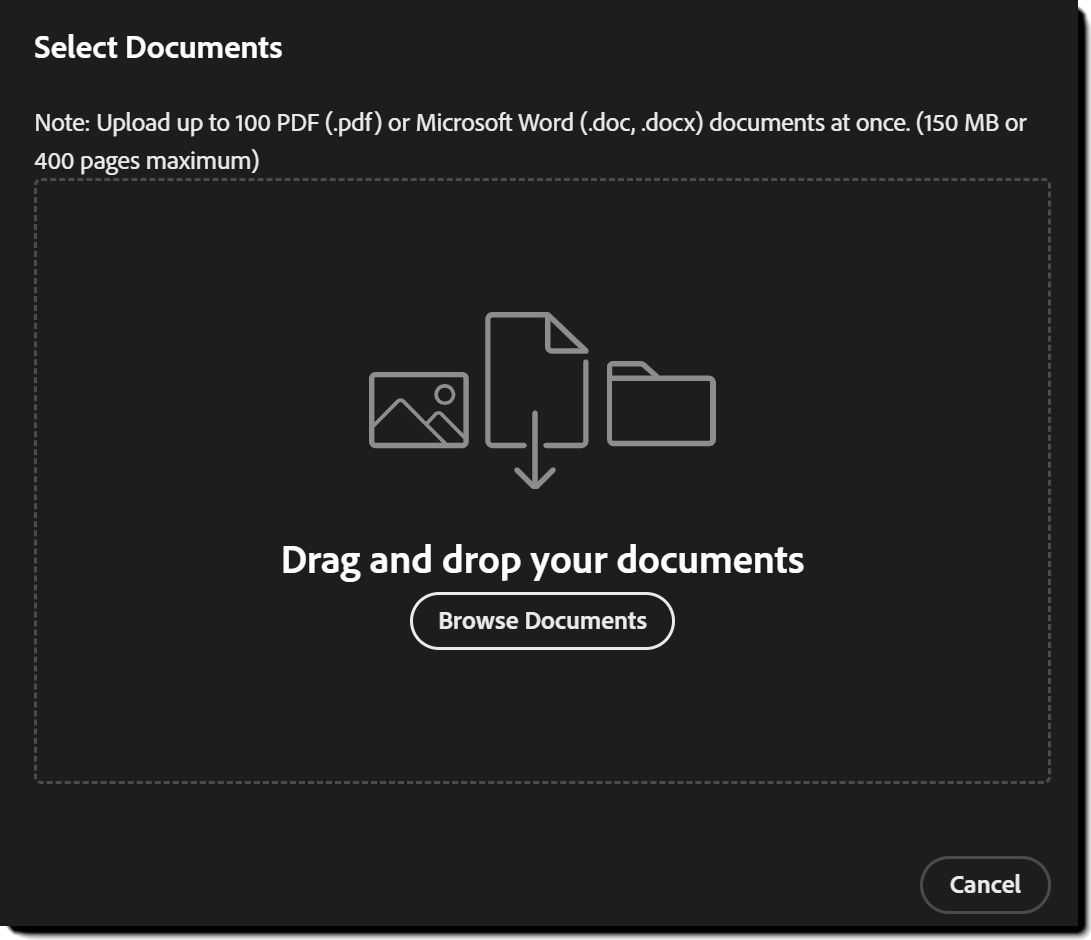
Task: Select the folder tab on the folder icon
Action: 630,368
